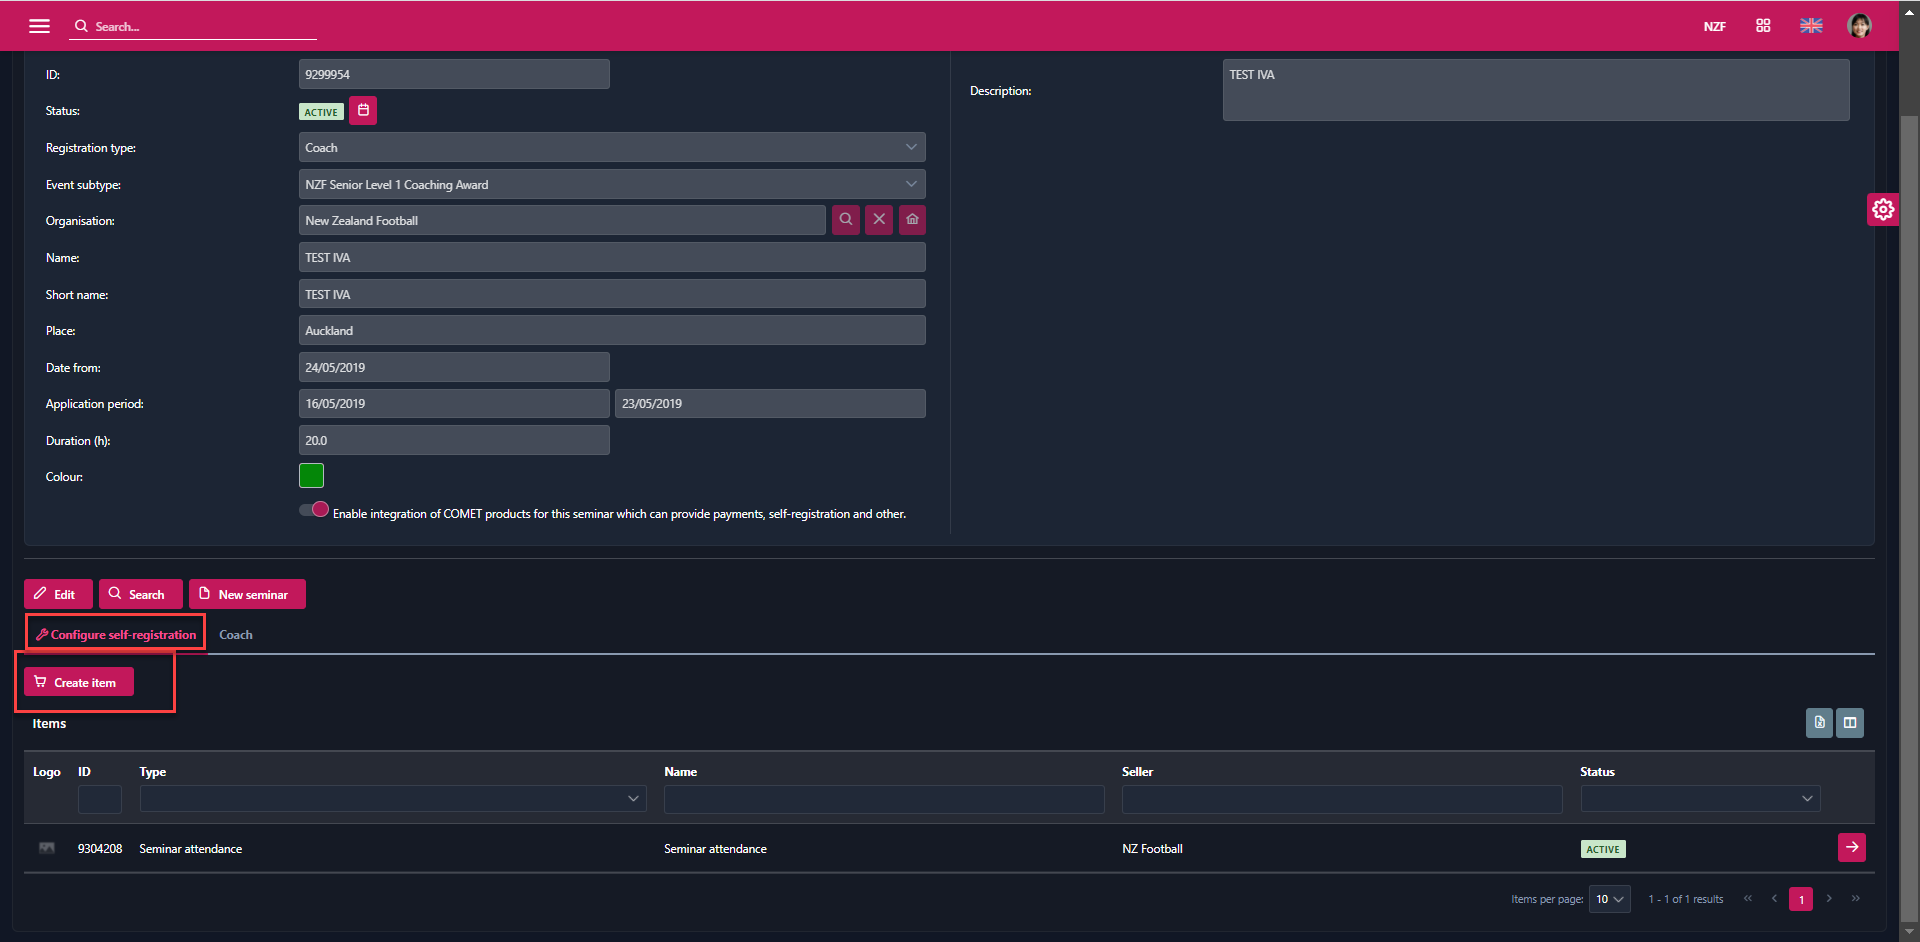Viewport: 1920px width, 942px height.
Task: Switch to the Coach tab
Action: click(236, 635)
